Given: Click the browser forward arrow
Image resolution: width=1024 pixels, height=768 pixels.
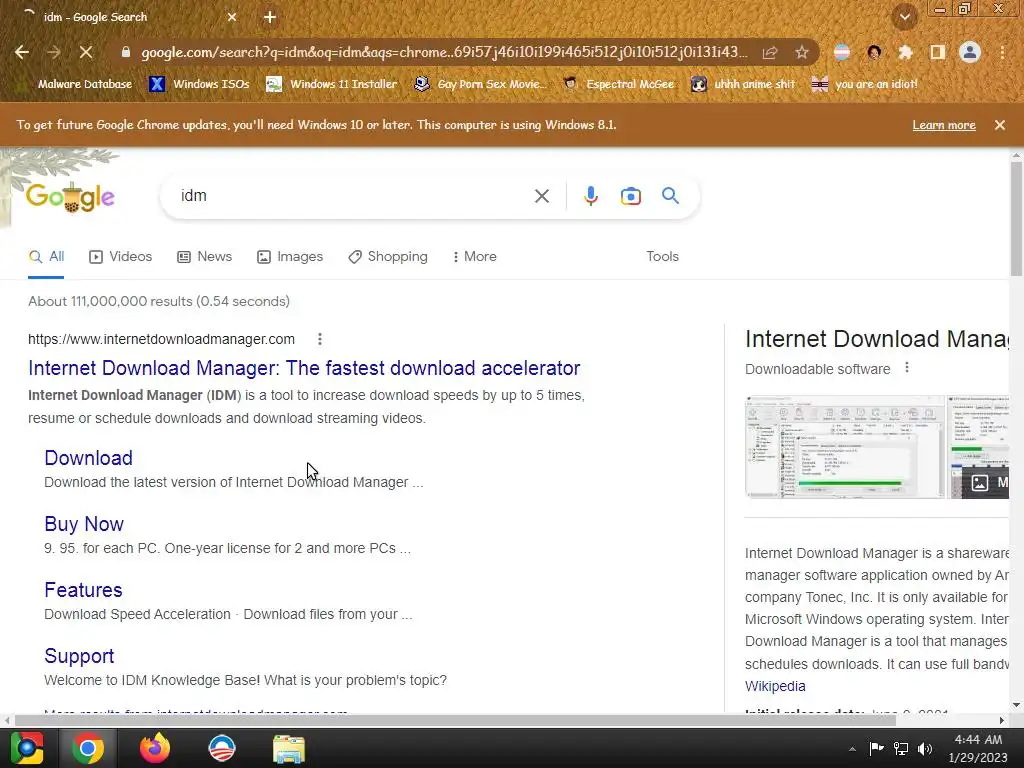Looking at the screenshot, I should (54, 52).
